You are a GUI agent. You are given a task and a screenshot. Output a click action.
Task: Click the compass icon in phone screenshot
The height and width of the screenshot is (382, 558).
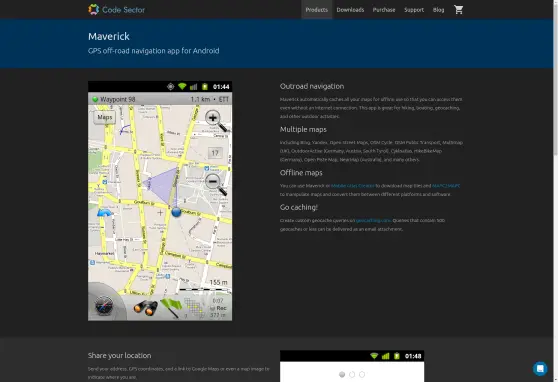pos(104,306)
